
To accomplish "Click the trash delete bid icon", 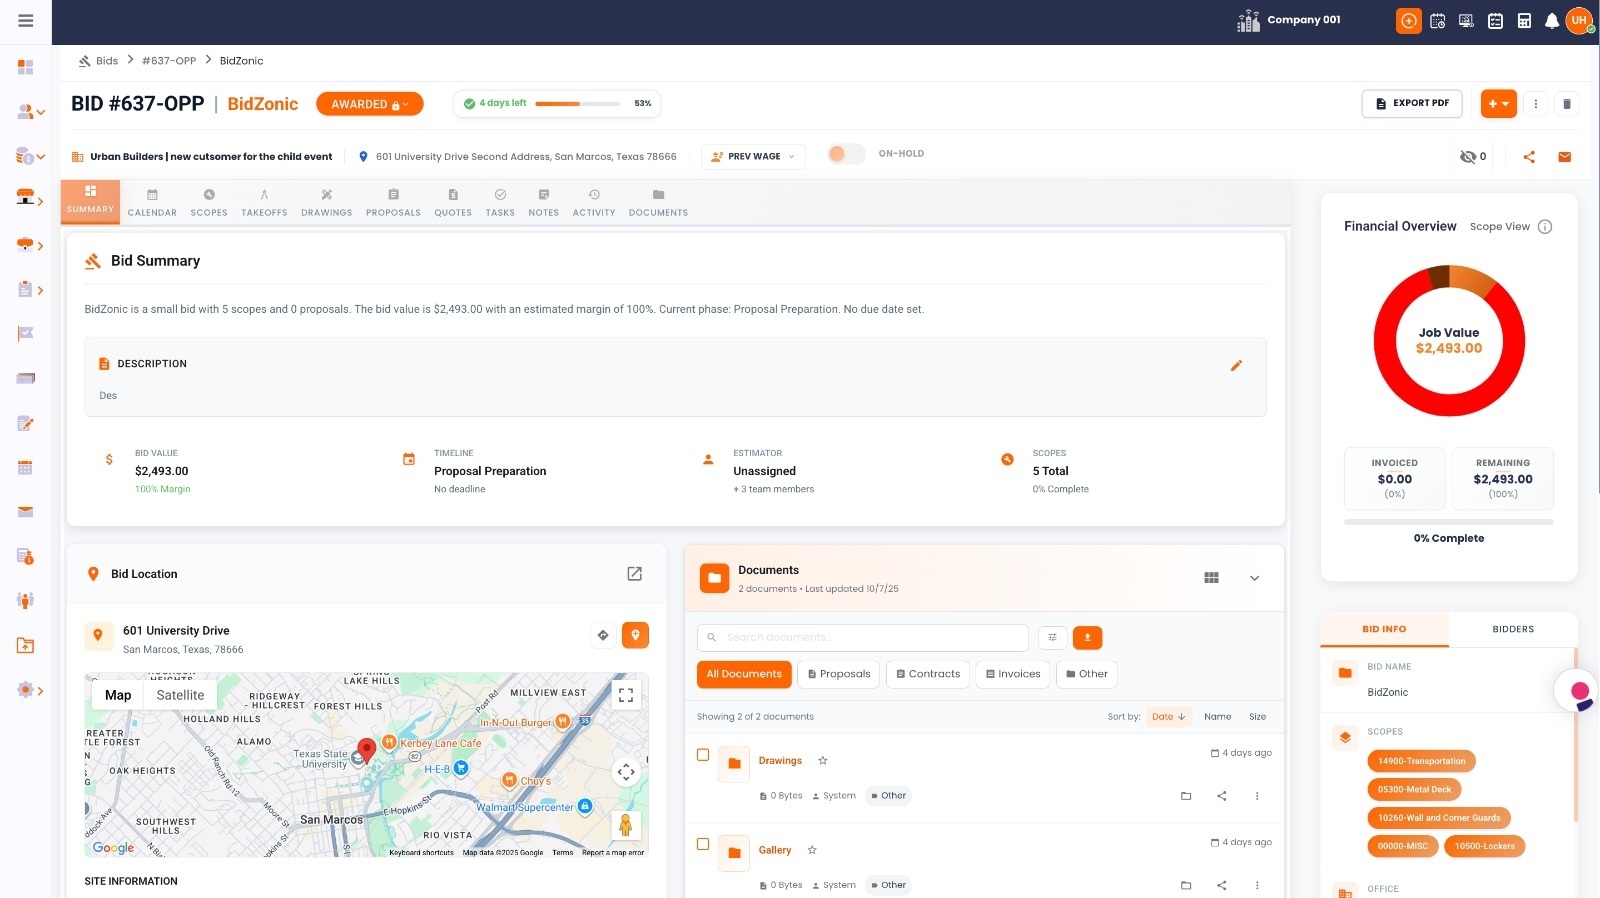I will [x=1567, y=104].
